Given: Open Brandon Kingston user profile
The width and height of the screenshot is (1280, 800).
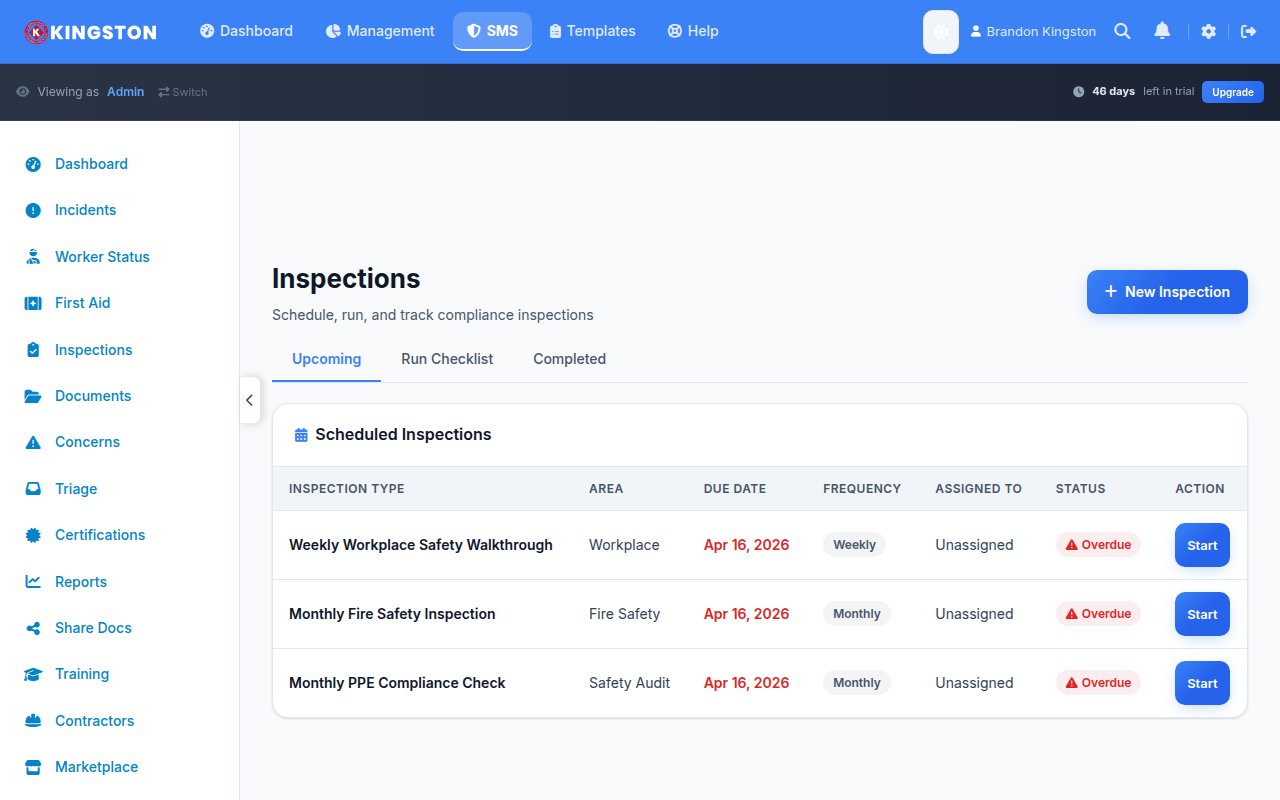Looking at the screenshot, I should click(1033, 31).
